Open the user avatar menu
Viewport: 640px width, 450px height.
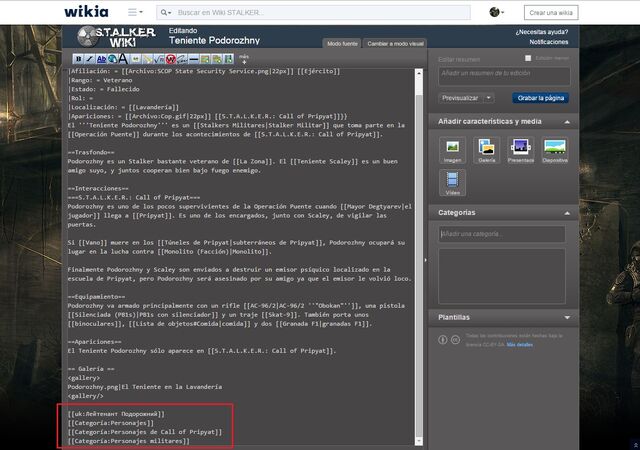(496, 12)
